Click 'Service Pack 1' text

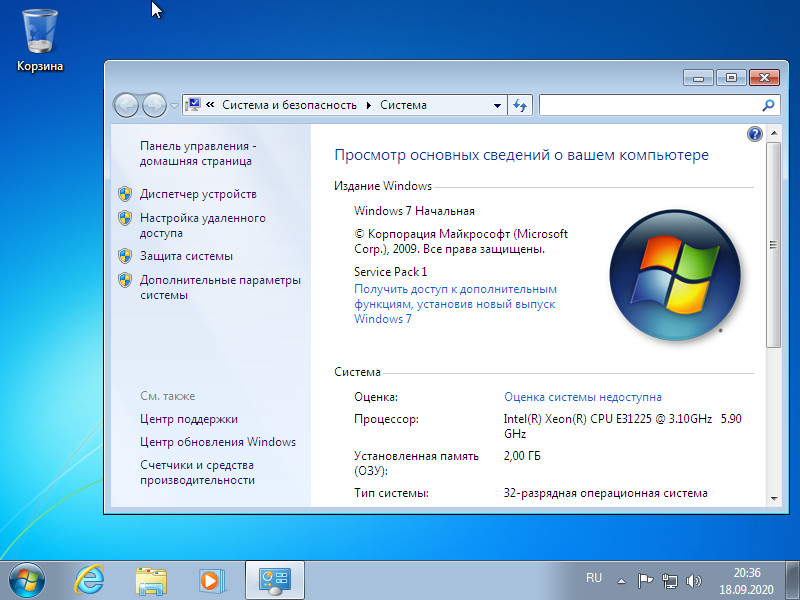point(390,272)
